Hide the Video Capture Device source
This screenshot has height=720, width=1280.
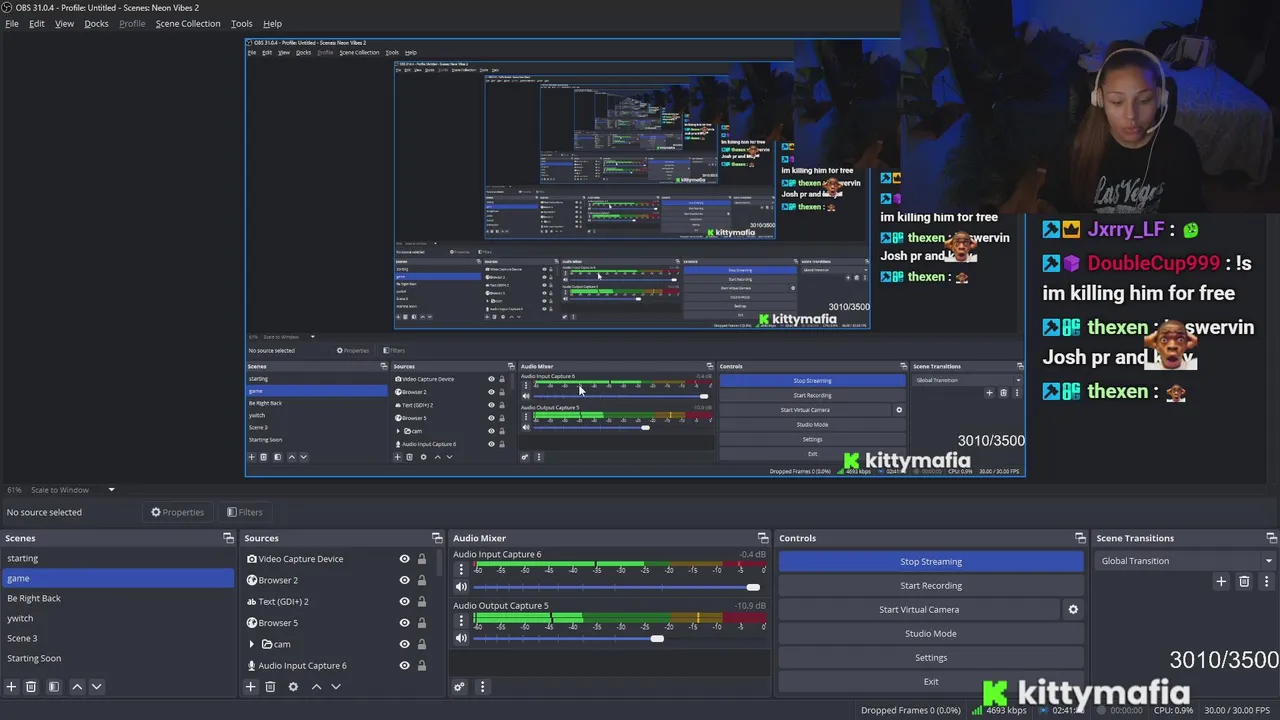pyautogui.click(x=404, y=559)
